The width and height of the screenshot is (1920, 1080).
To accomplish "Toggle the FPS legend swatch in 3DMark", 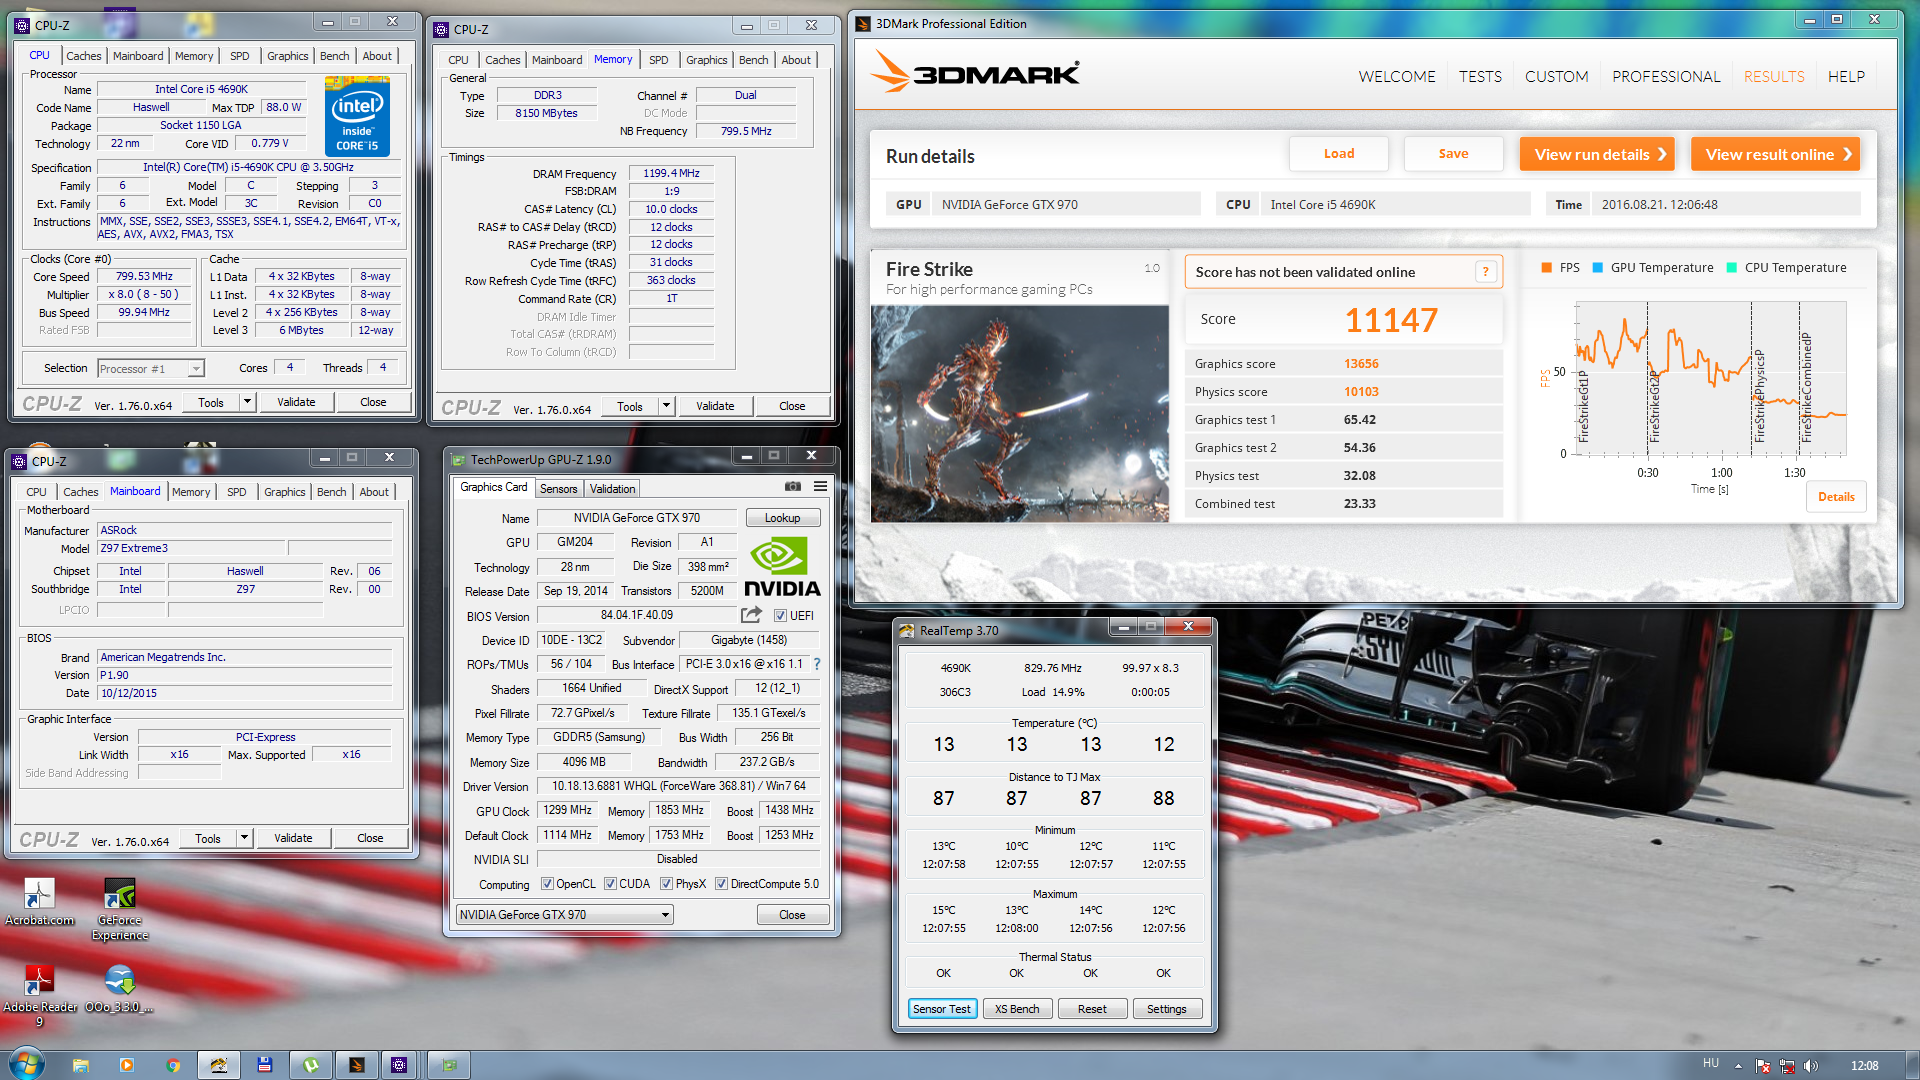I will (x=1546, y=268).
